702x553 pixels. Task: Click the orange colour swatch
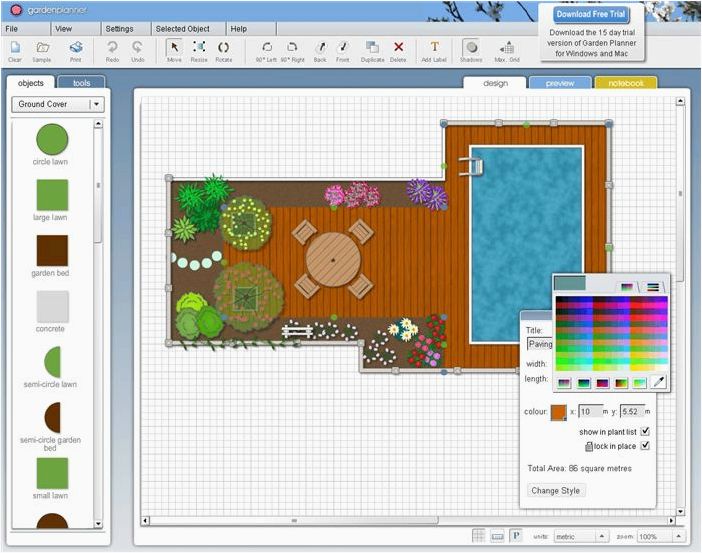point(558,412)
